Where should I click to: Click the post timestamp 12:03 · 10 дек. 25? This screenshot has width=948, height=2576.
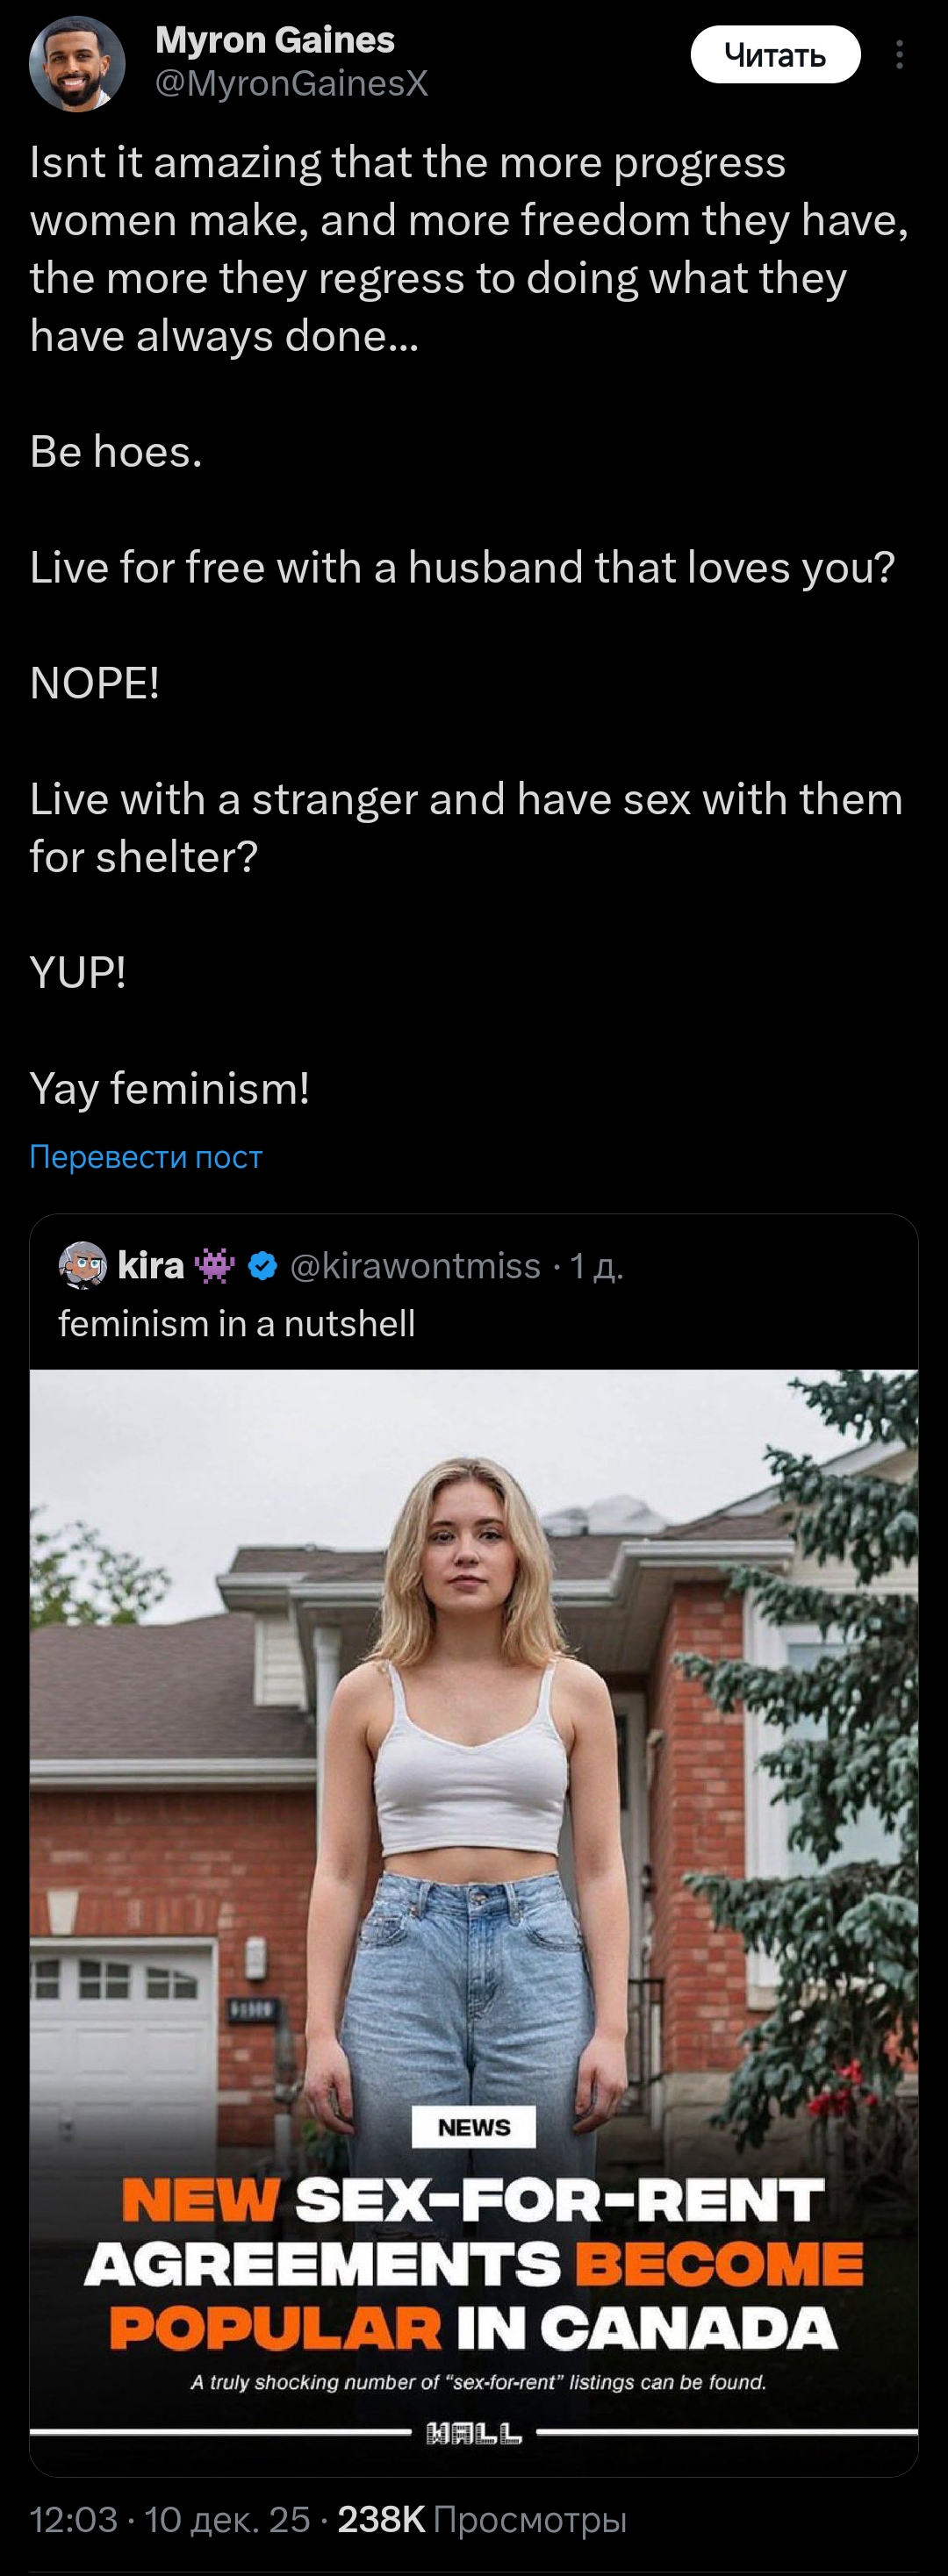click(x=170, y=2519)
